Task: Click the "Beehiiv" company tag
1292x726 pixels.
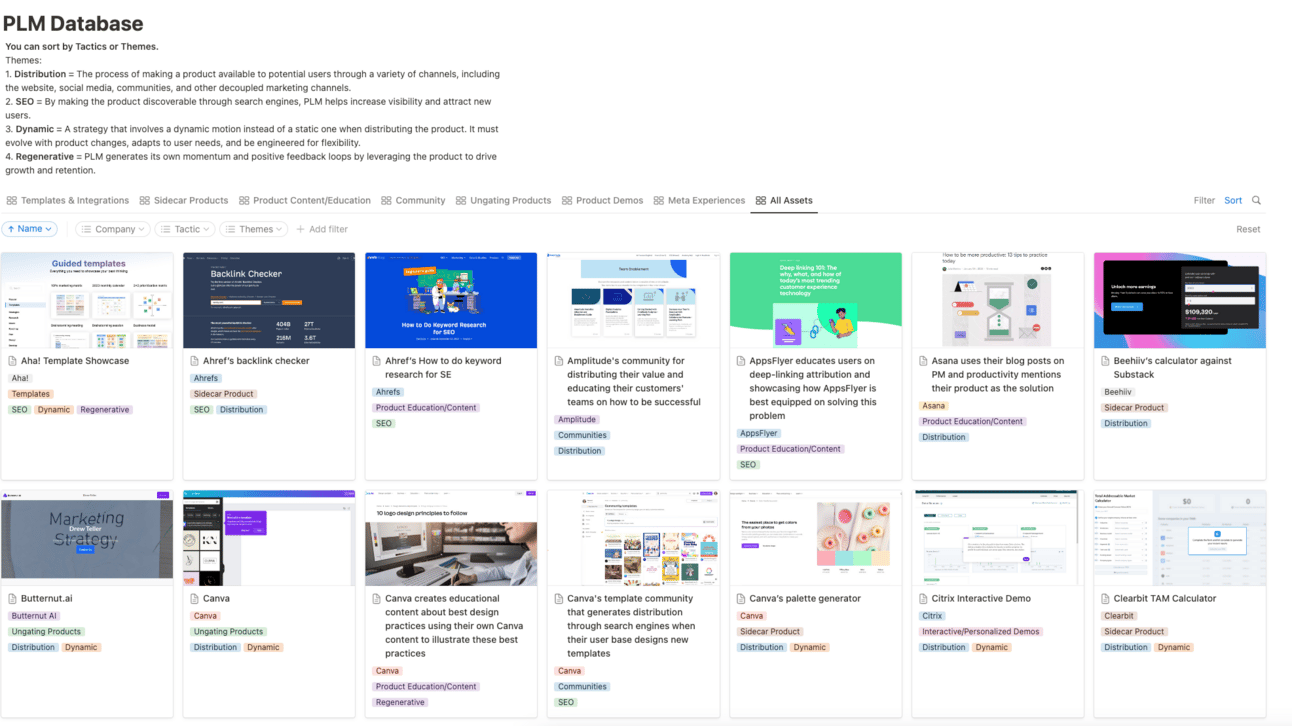Action: point(1118,392)
